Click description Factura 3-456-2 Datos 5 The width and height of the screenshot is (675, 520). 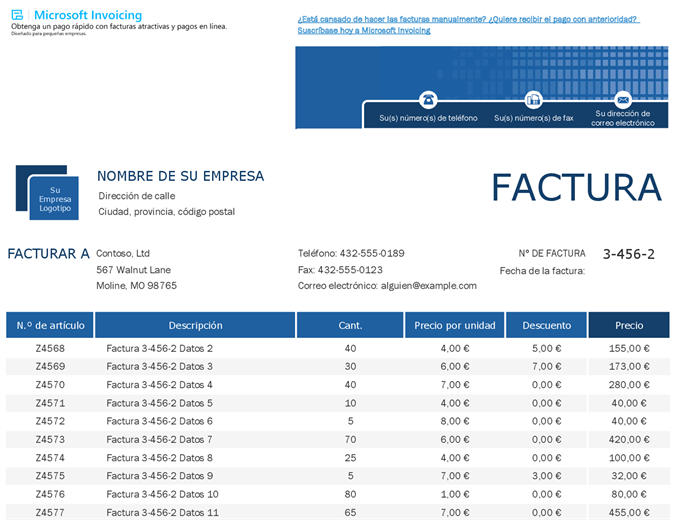pyautogui.click(x=159, y=403)
